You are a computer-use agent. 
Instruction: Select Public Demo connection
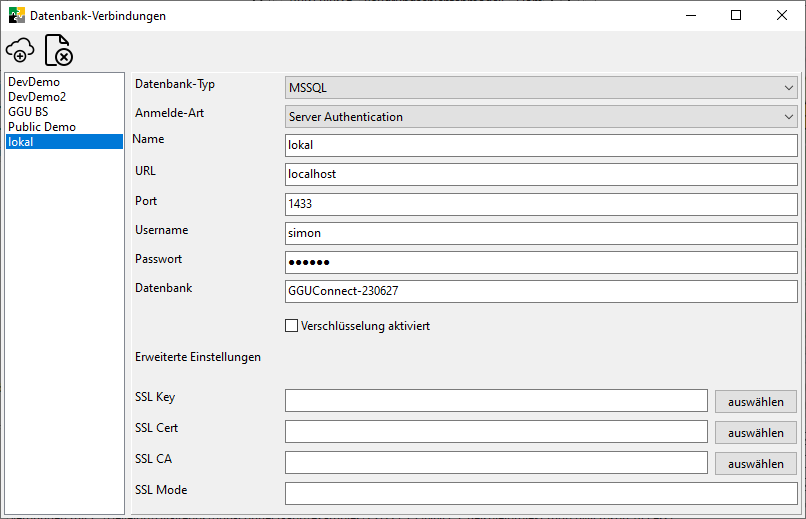42,127
